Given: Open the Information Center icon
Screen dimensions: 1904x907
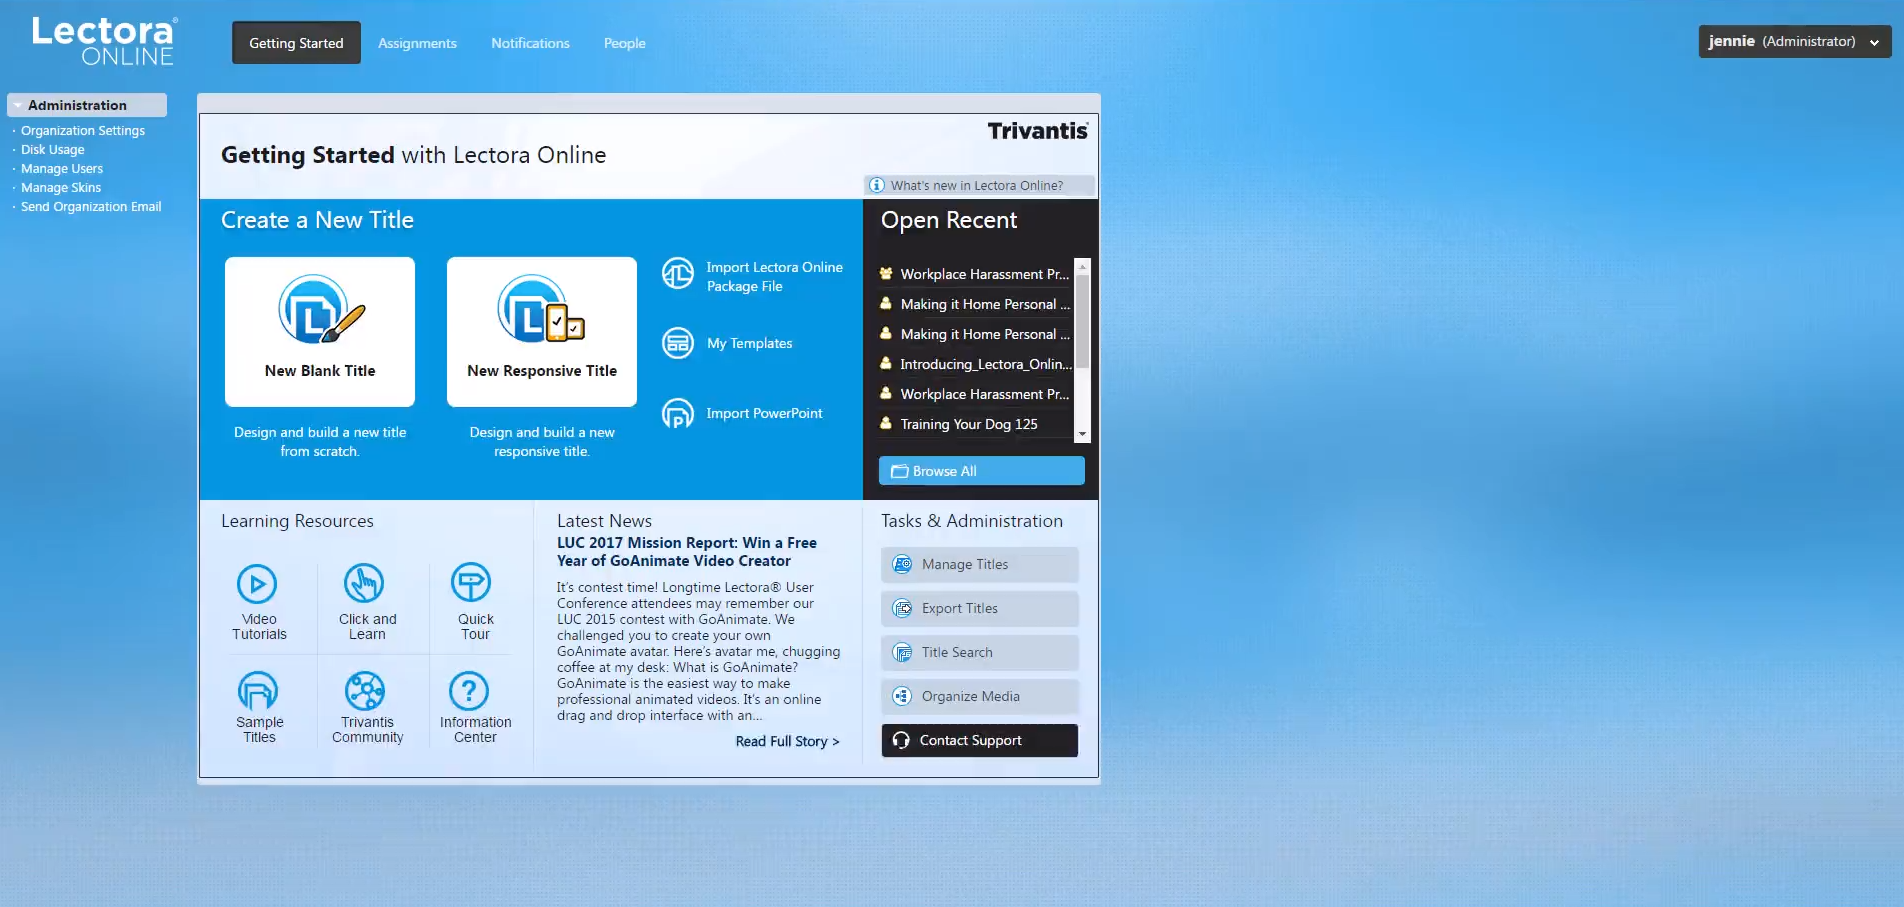Looking at the screenshot, I should click(469, 690).
